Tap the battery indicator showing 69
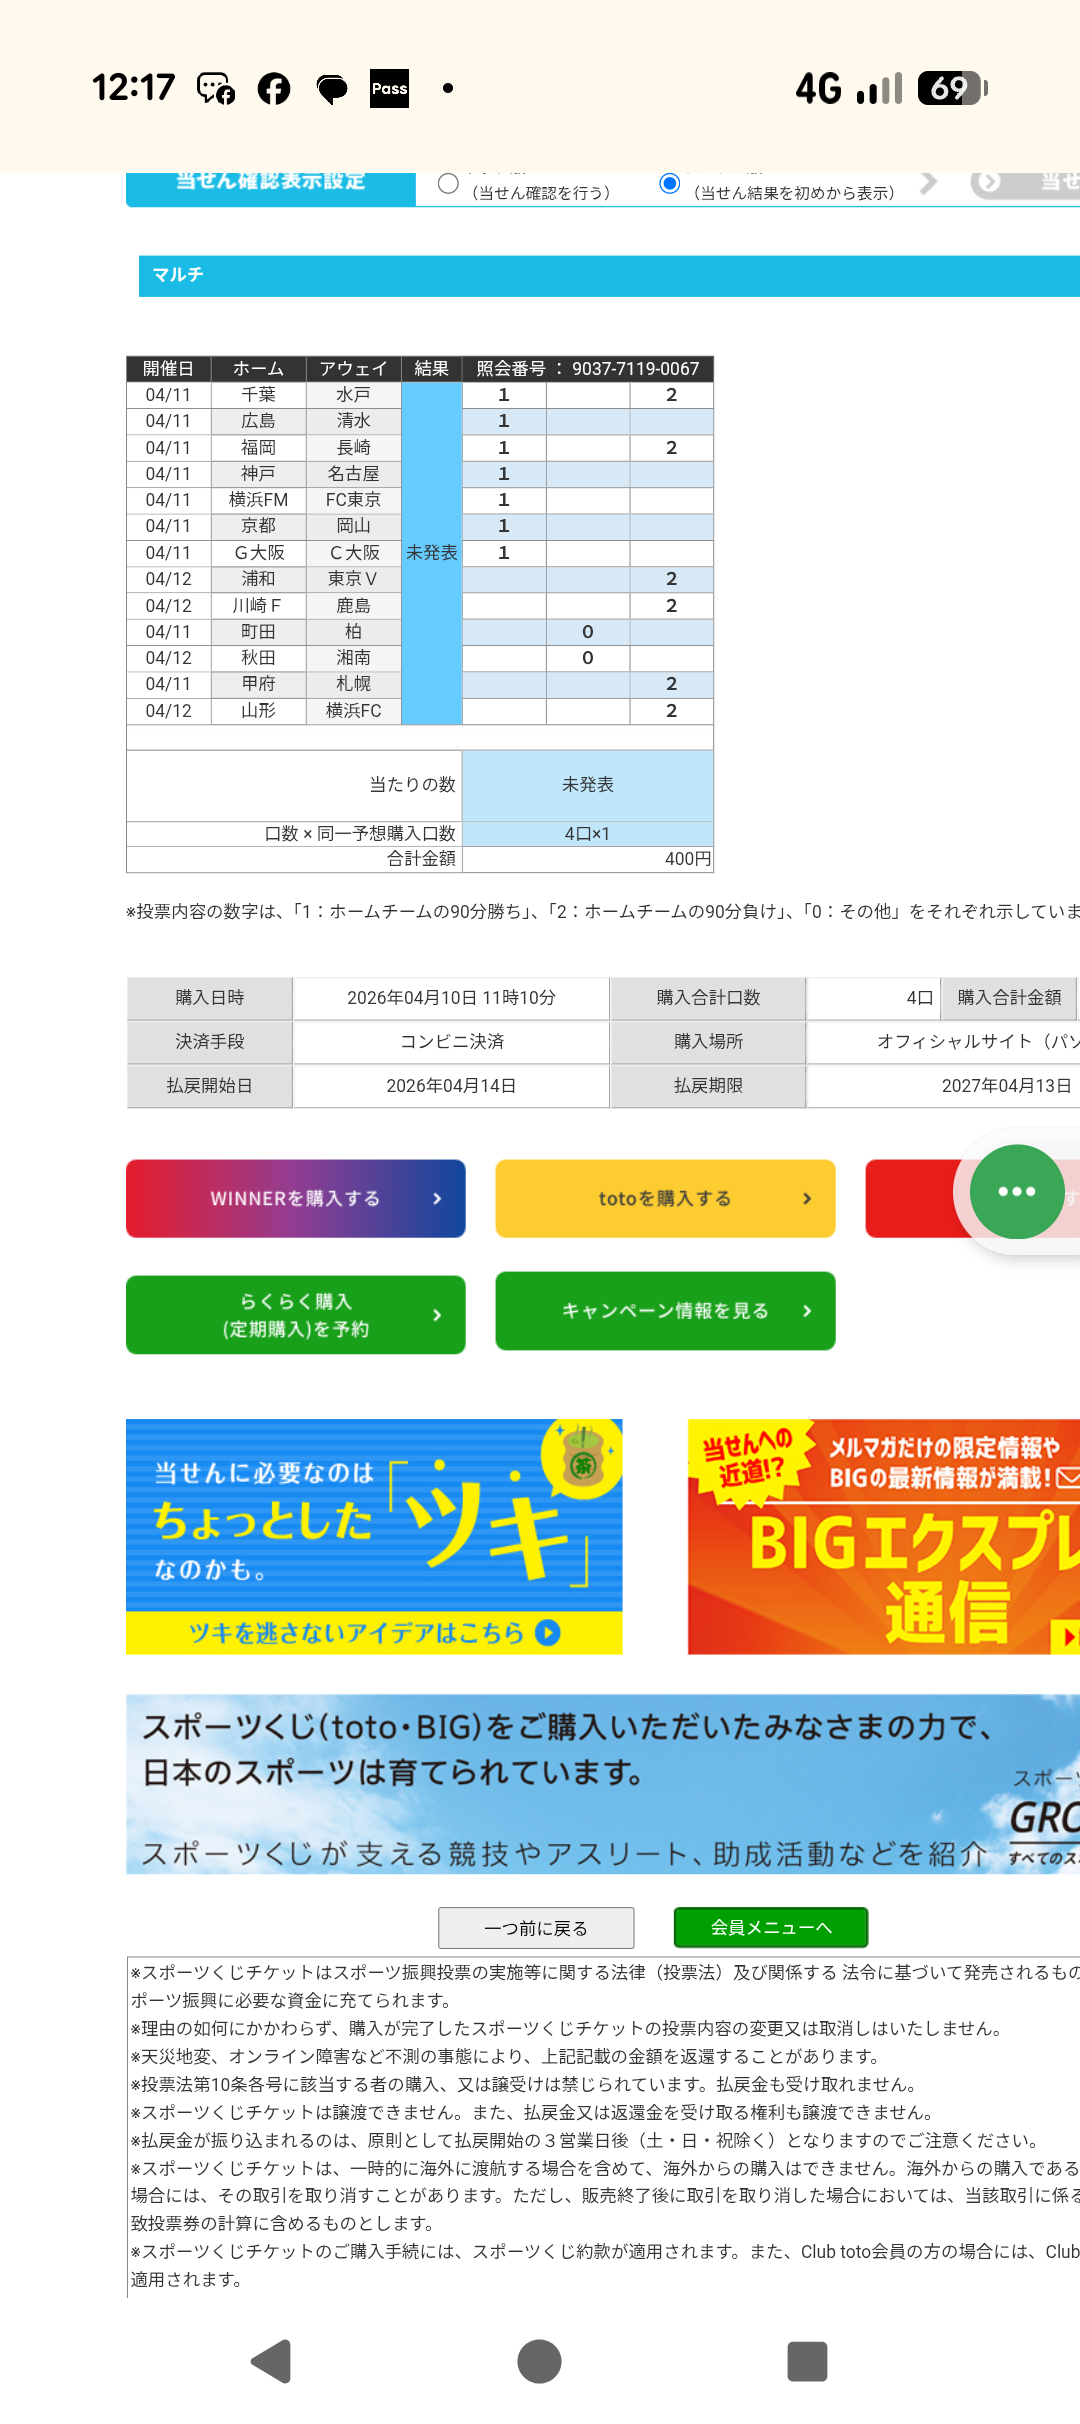The width and height of the screenshot is (1080, 2424). 952,89
